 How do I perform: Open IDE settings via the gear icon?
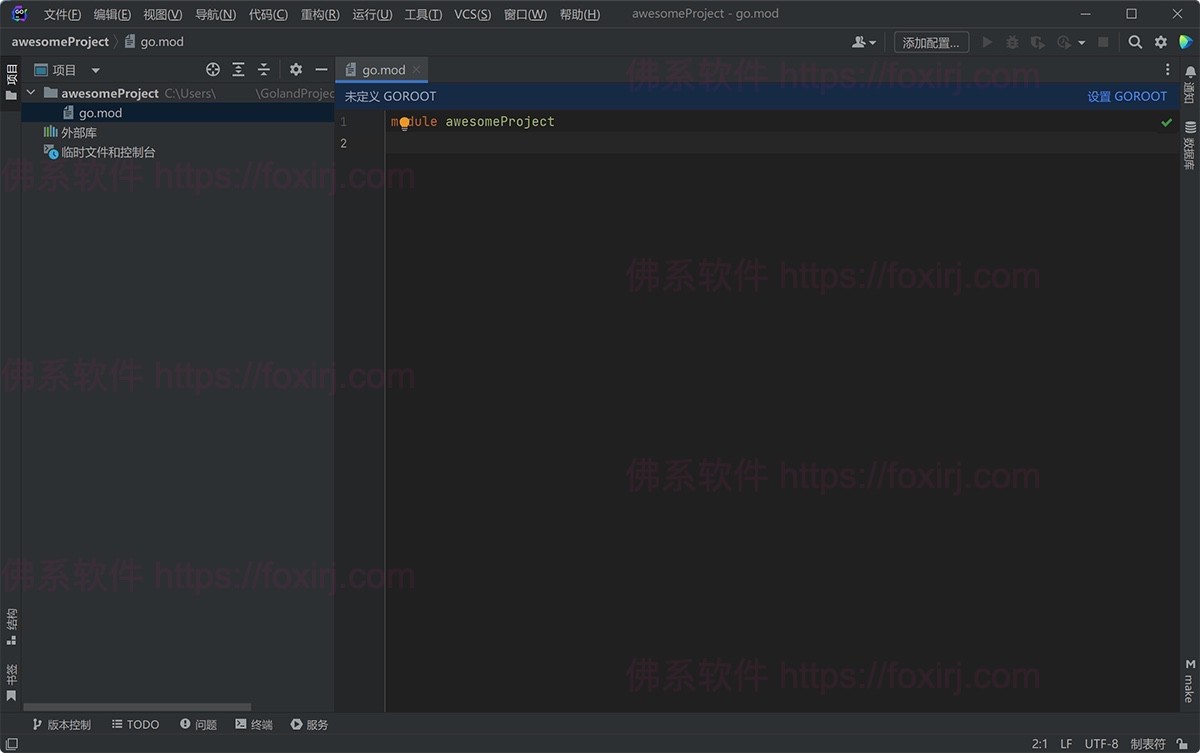click(x=1160, y=42)
